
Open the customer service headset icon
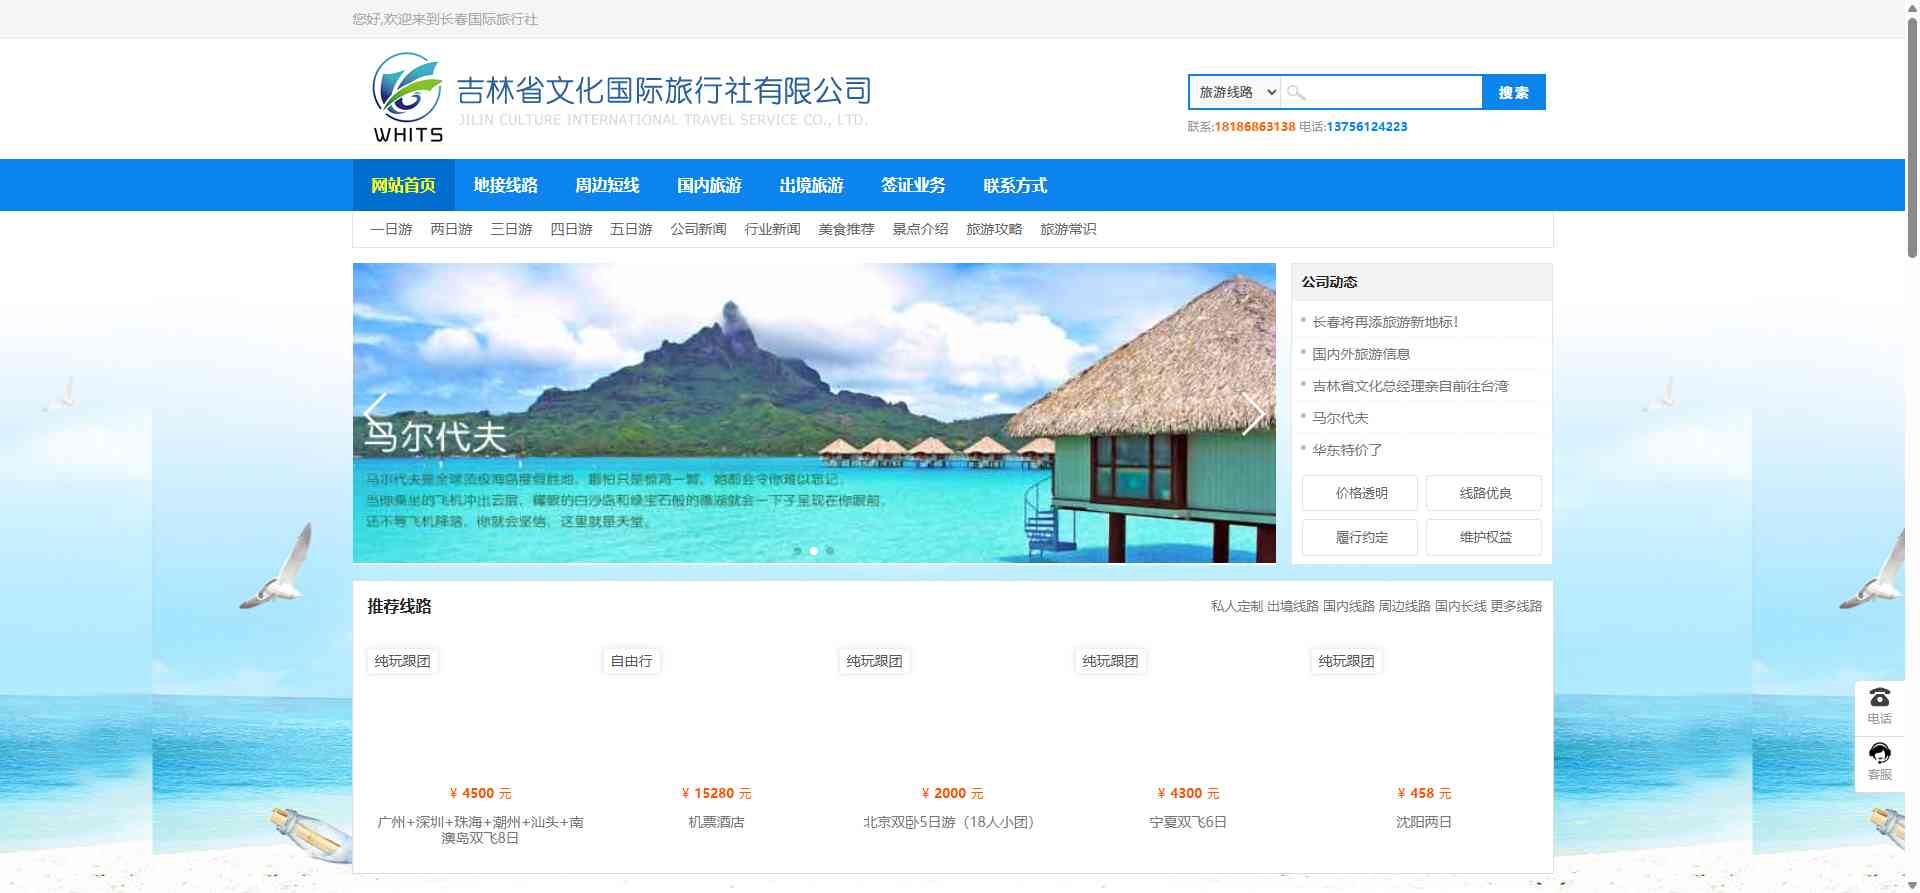pos(1879,755)
